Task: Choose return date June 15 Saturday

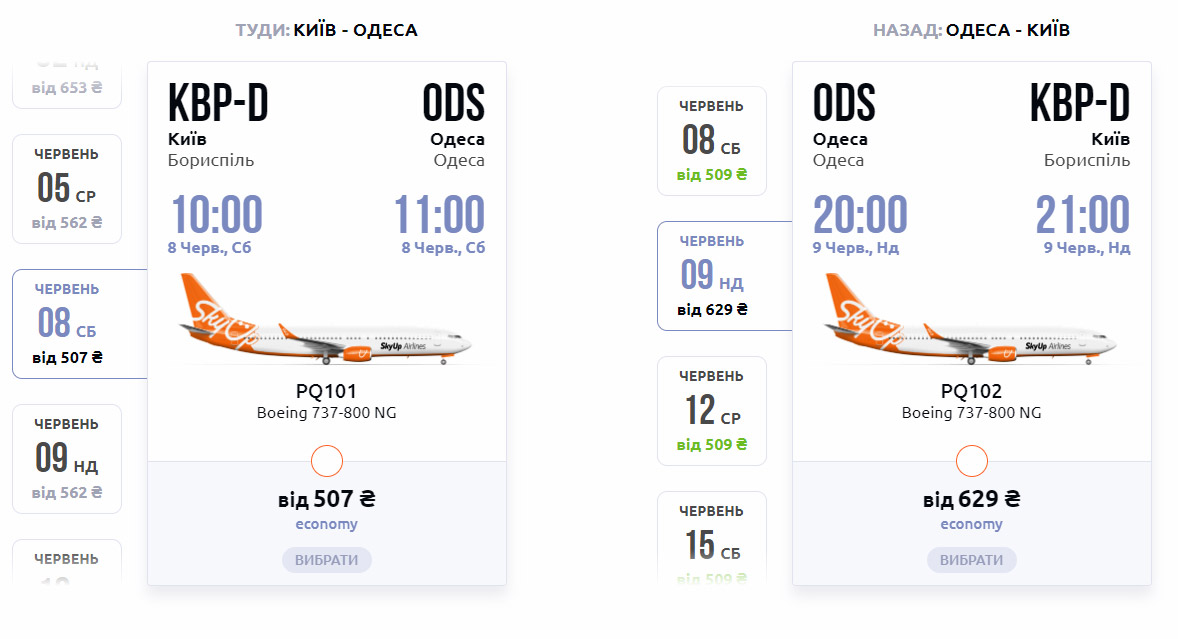Action: (711, 538)
